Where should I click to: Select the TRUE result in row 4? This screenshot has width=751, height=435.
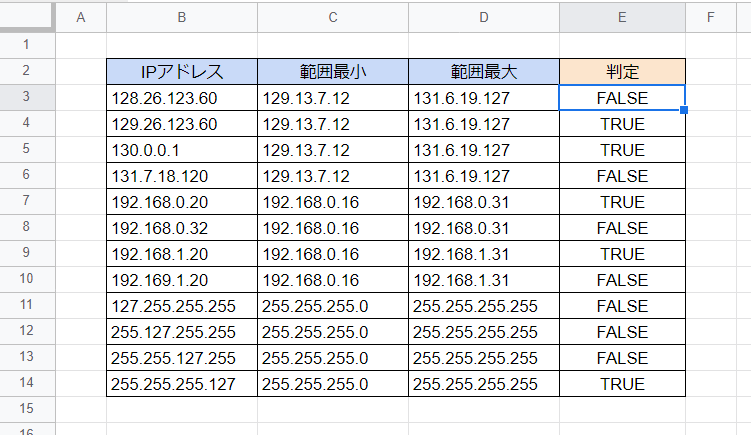[x=622, y=124]
